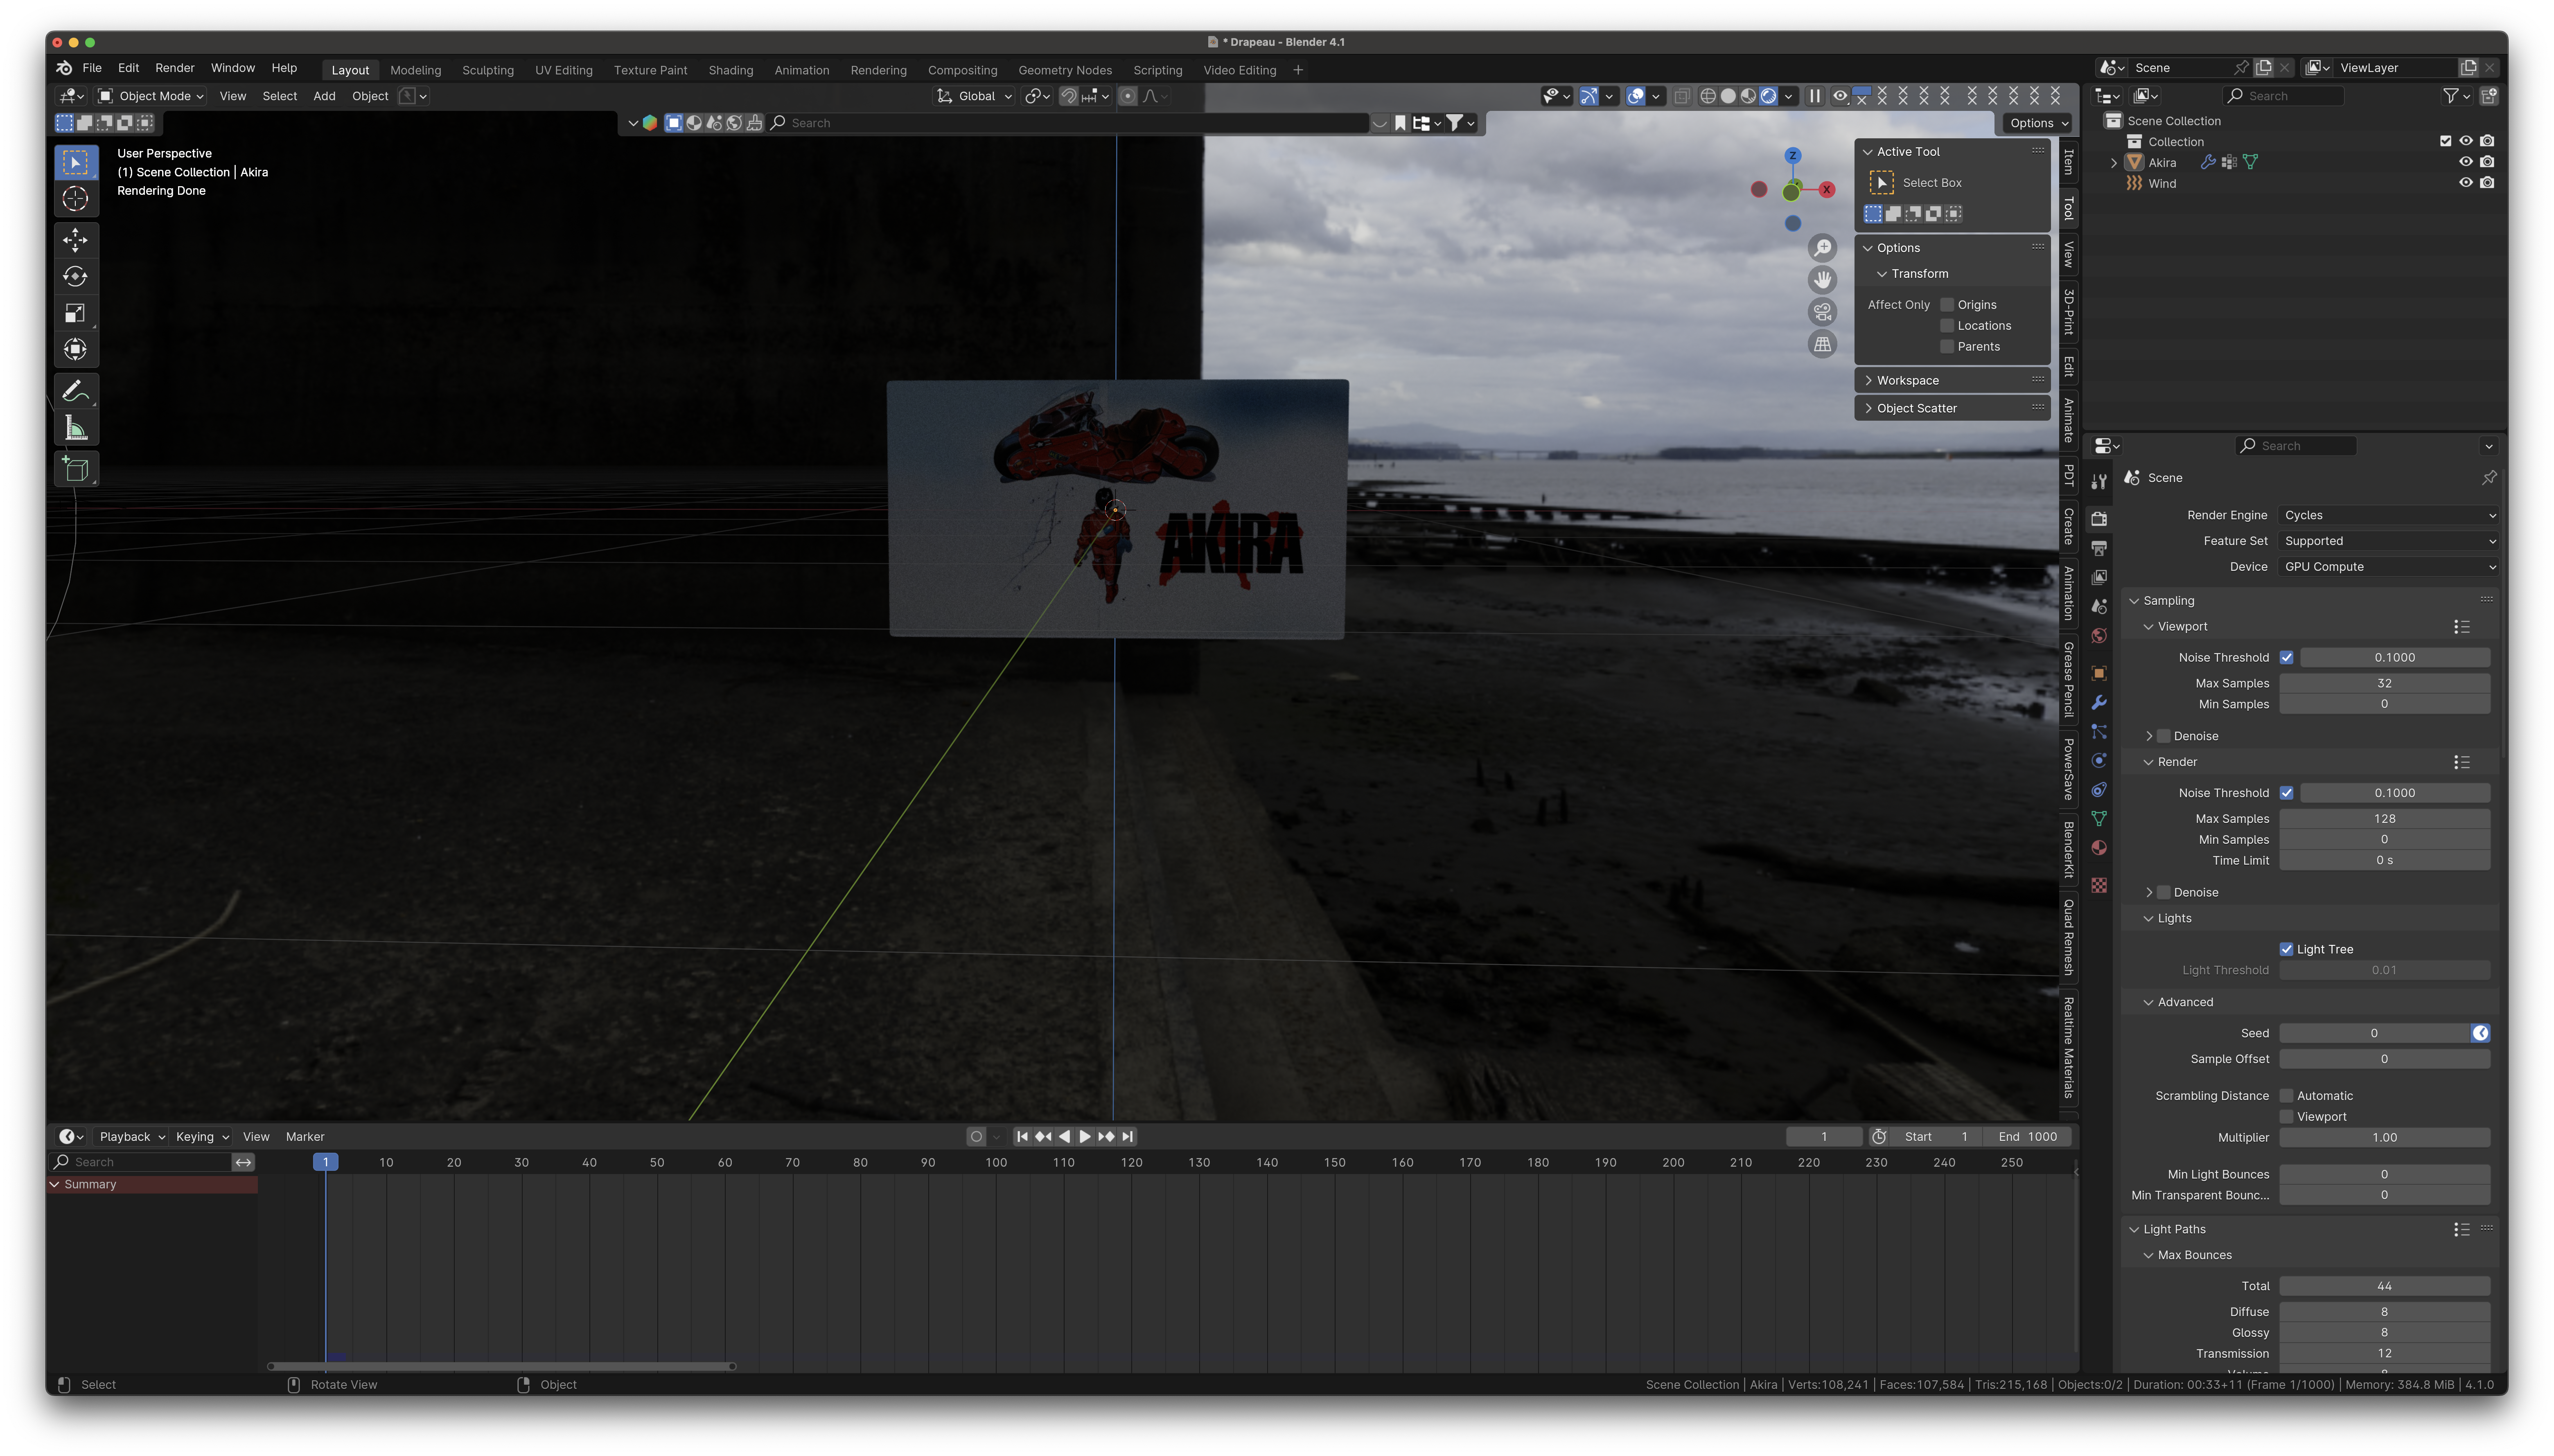Open the Add menu in viewport header
The height and width of the screenshot is (1456, 2554).
tap(324, 96)
